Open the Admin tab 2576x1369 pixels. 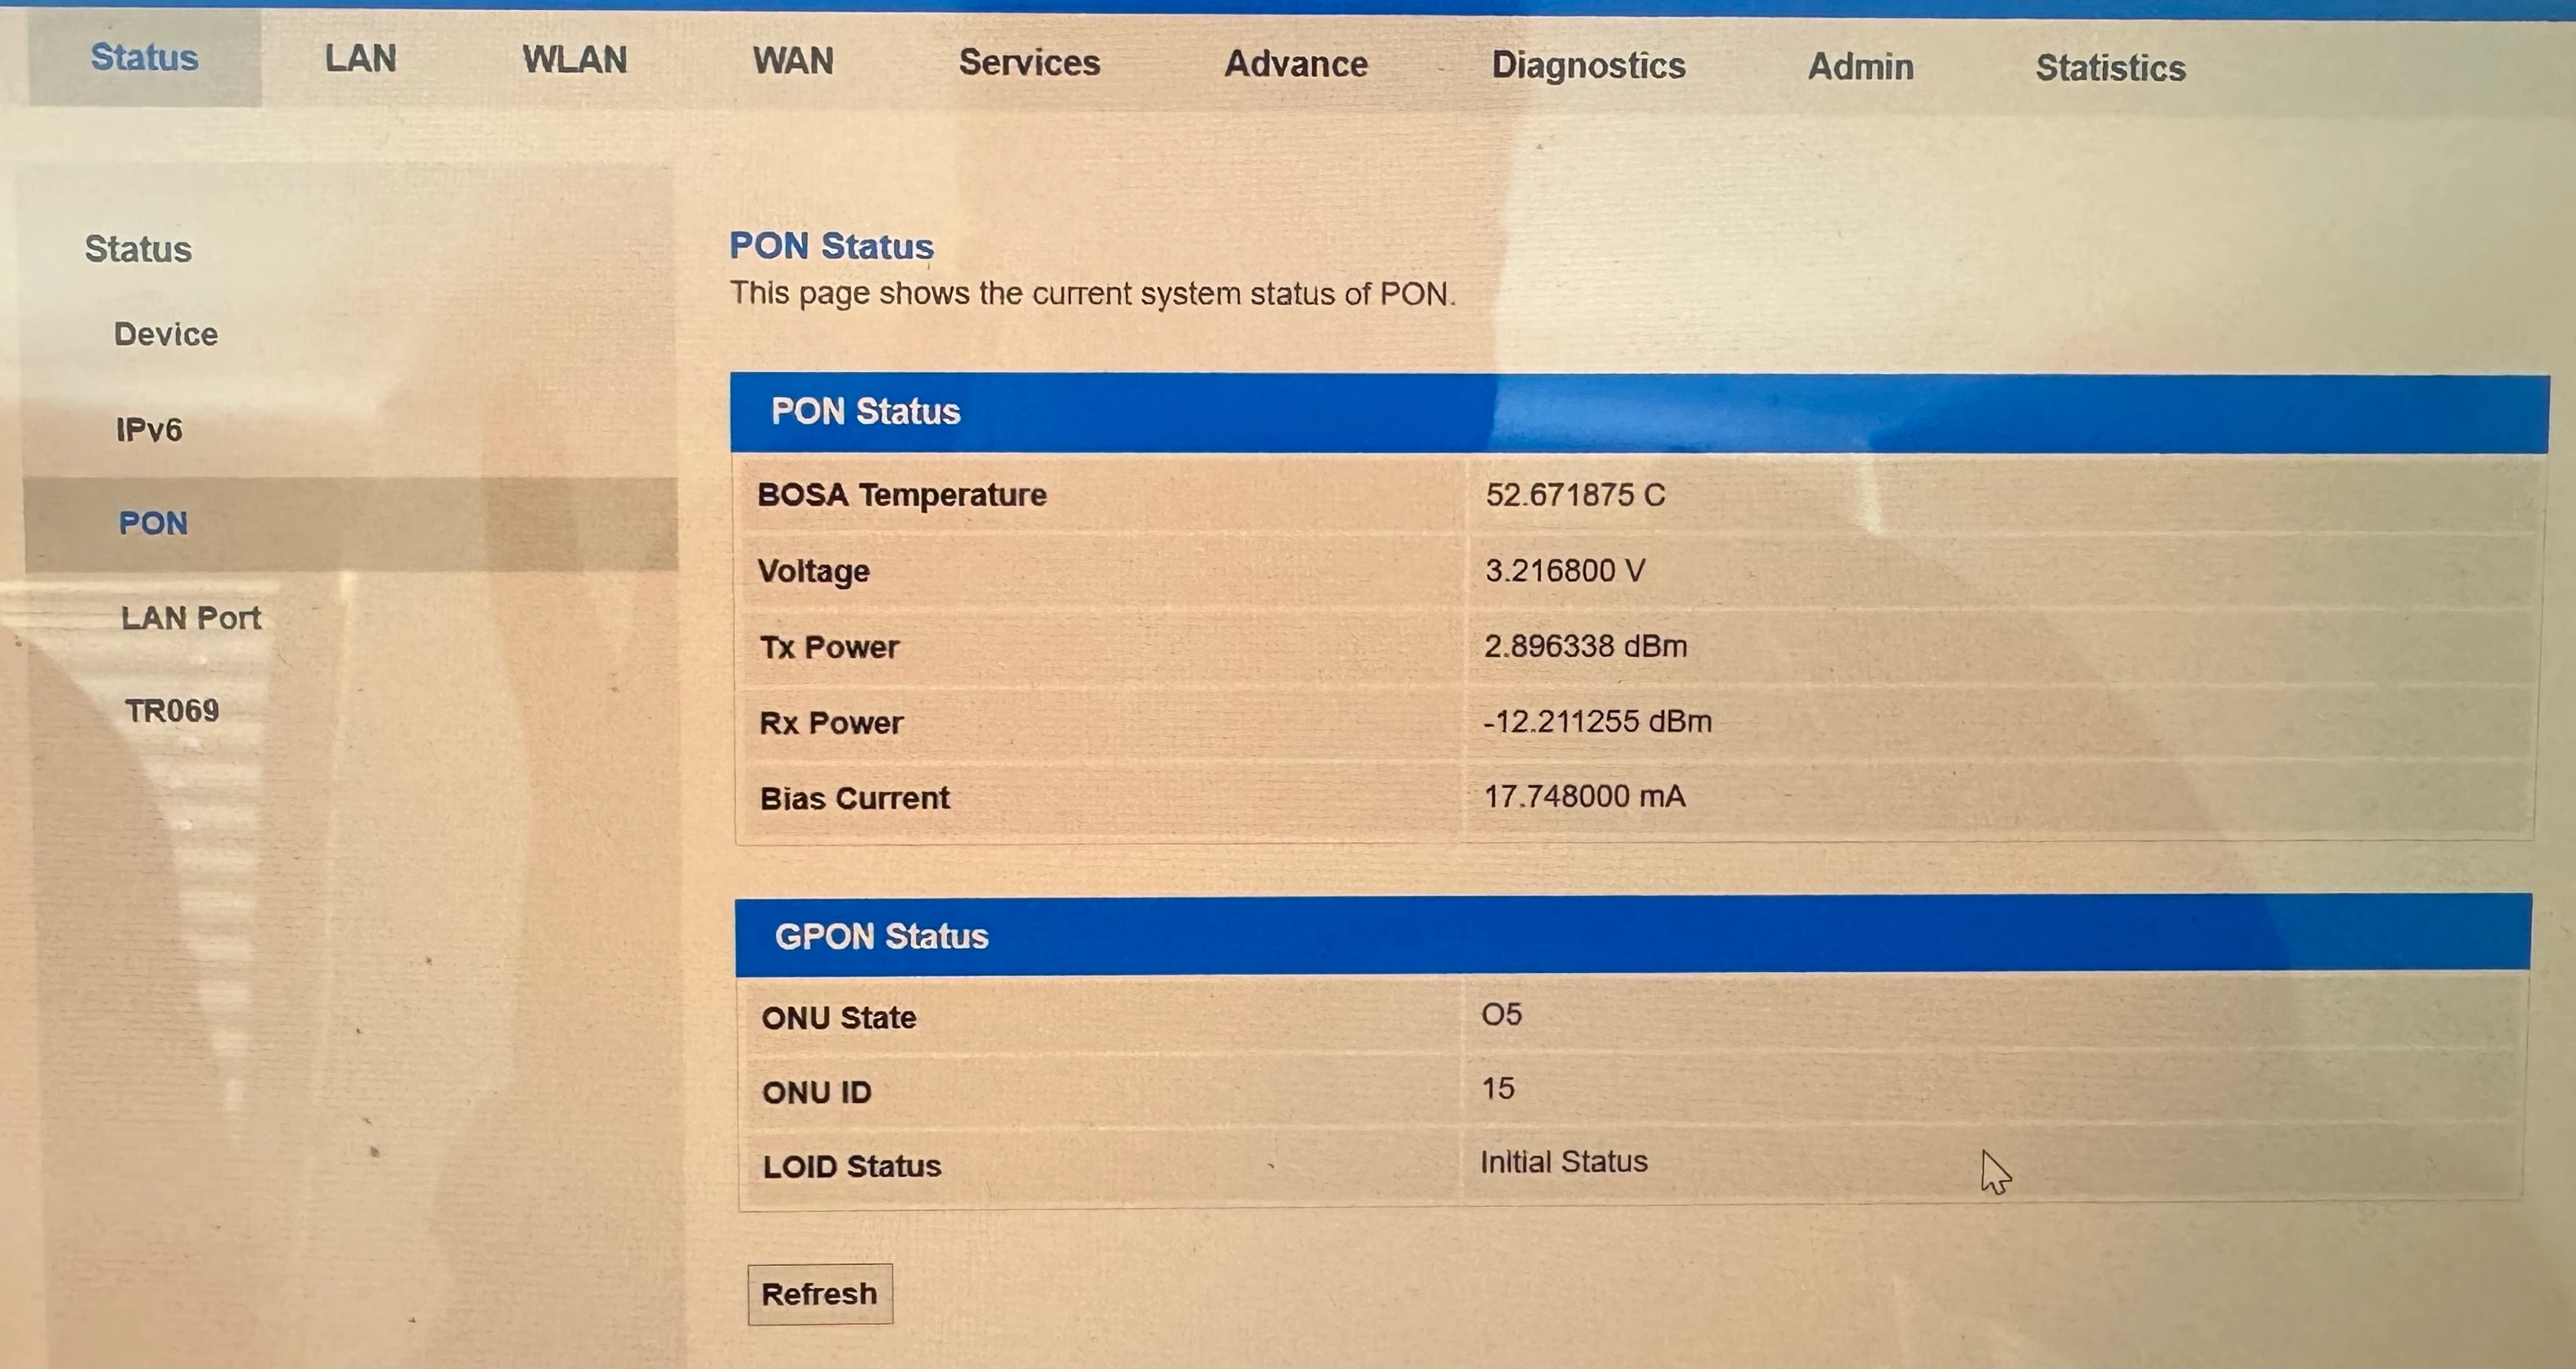(1860, 67)
